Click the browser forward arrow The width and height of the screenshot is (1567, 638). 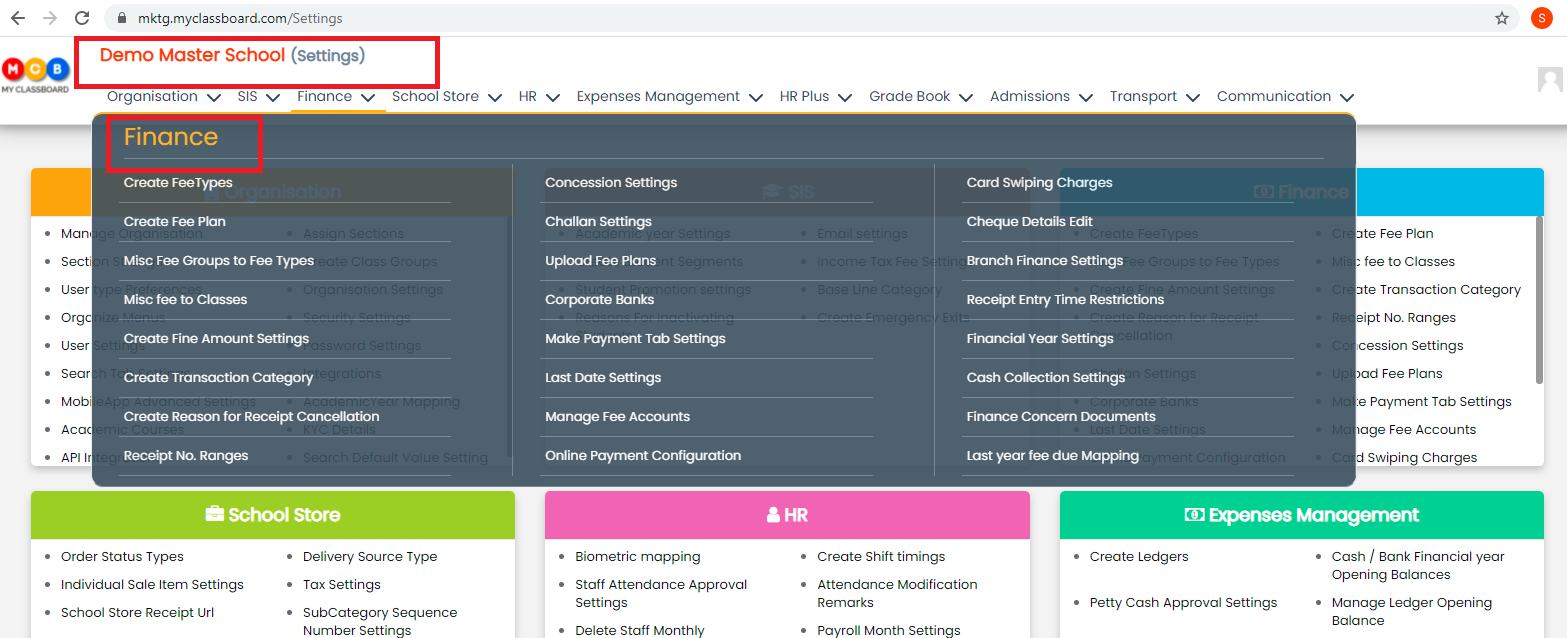point(49,18)
